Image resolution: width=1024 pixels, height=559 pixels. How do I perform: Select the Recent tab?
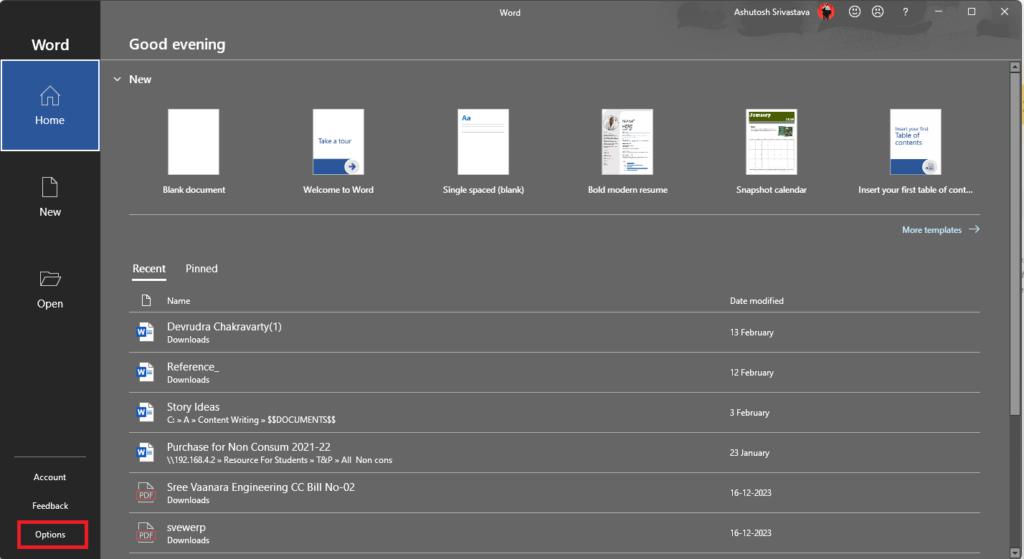pyautogui.click(x=149, y=269)
